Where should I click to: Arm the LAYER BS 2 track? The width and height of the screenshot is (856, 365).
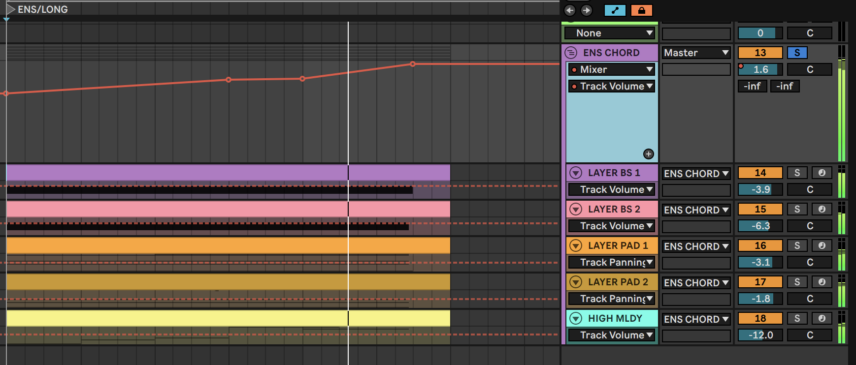822,210
